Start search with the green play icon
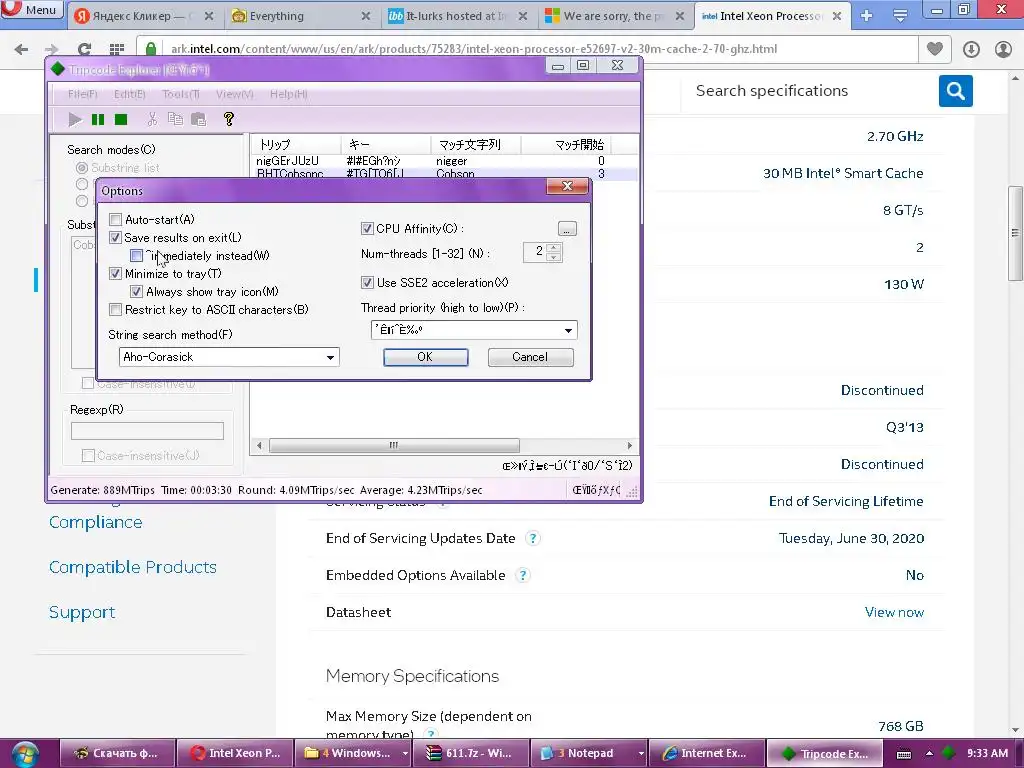The height and width of the screenshot is (768, 1024). pyautogui.click(x=75, y=119)
